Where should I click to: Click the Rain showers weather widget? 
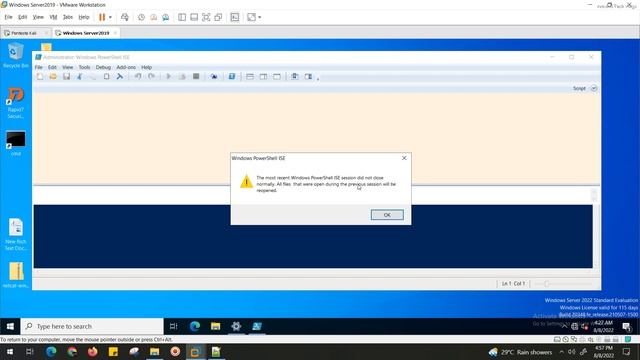click(520, 352)
